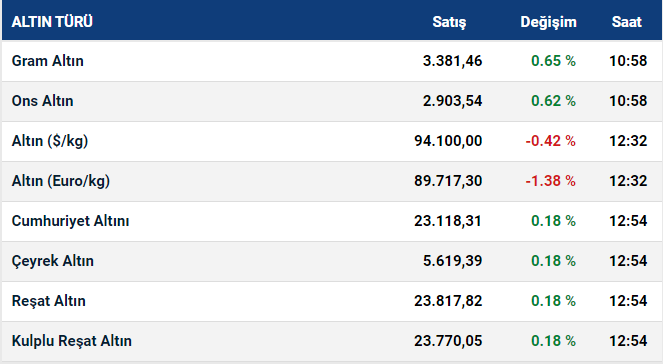The height and width of the screenshot is (364, 663).
Task: Open the Ons Altın row link
Action: (42, 101)
